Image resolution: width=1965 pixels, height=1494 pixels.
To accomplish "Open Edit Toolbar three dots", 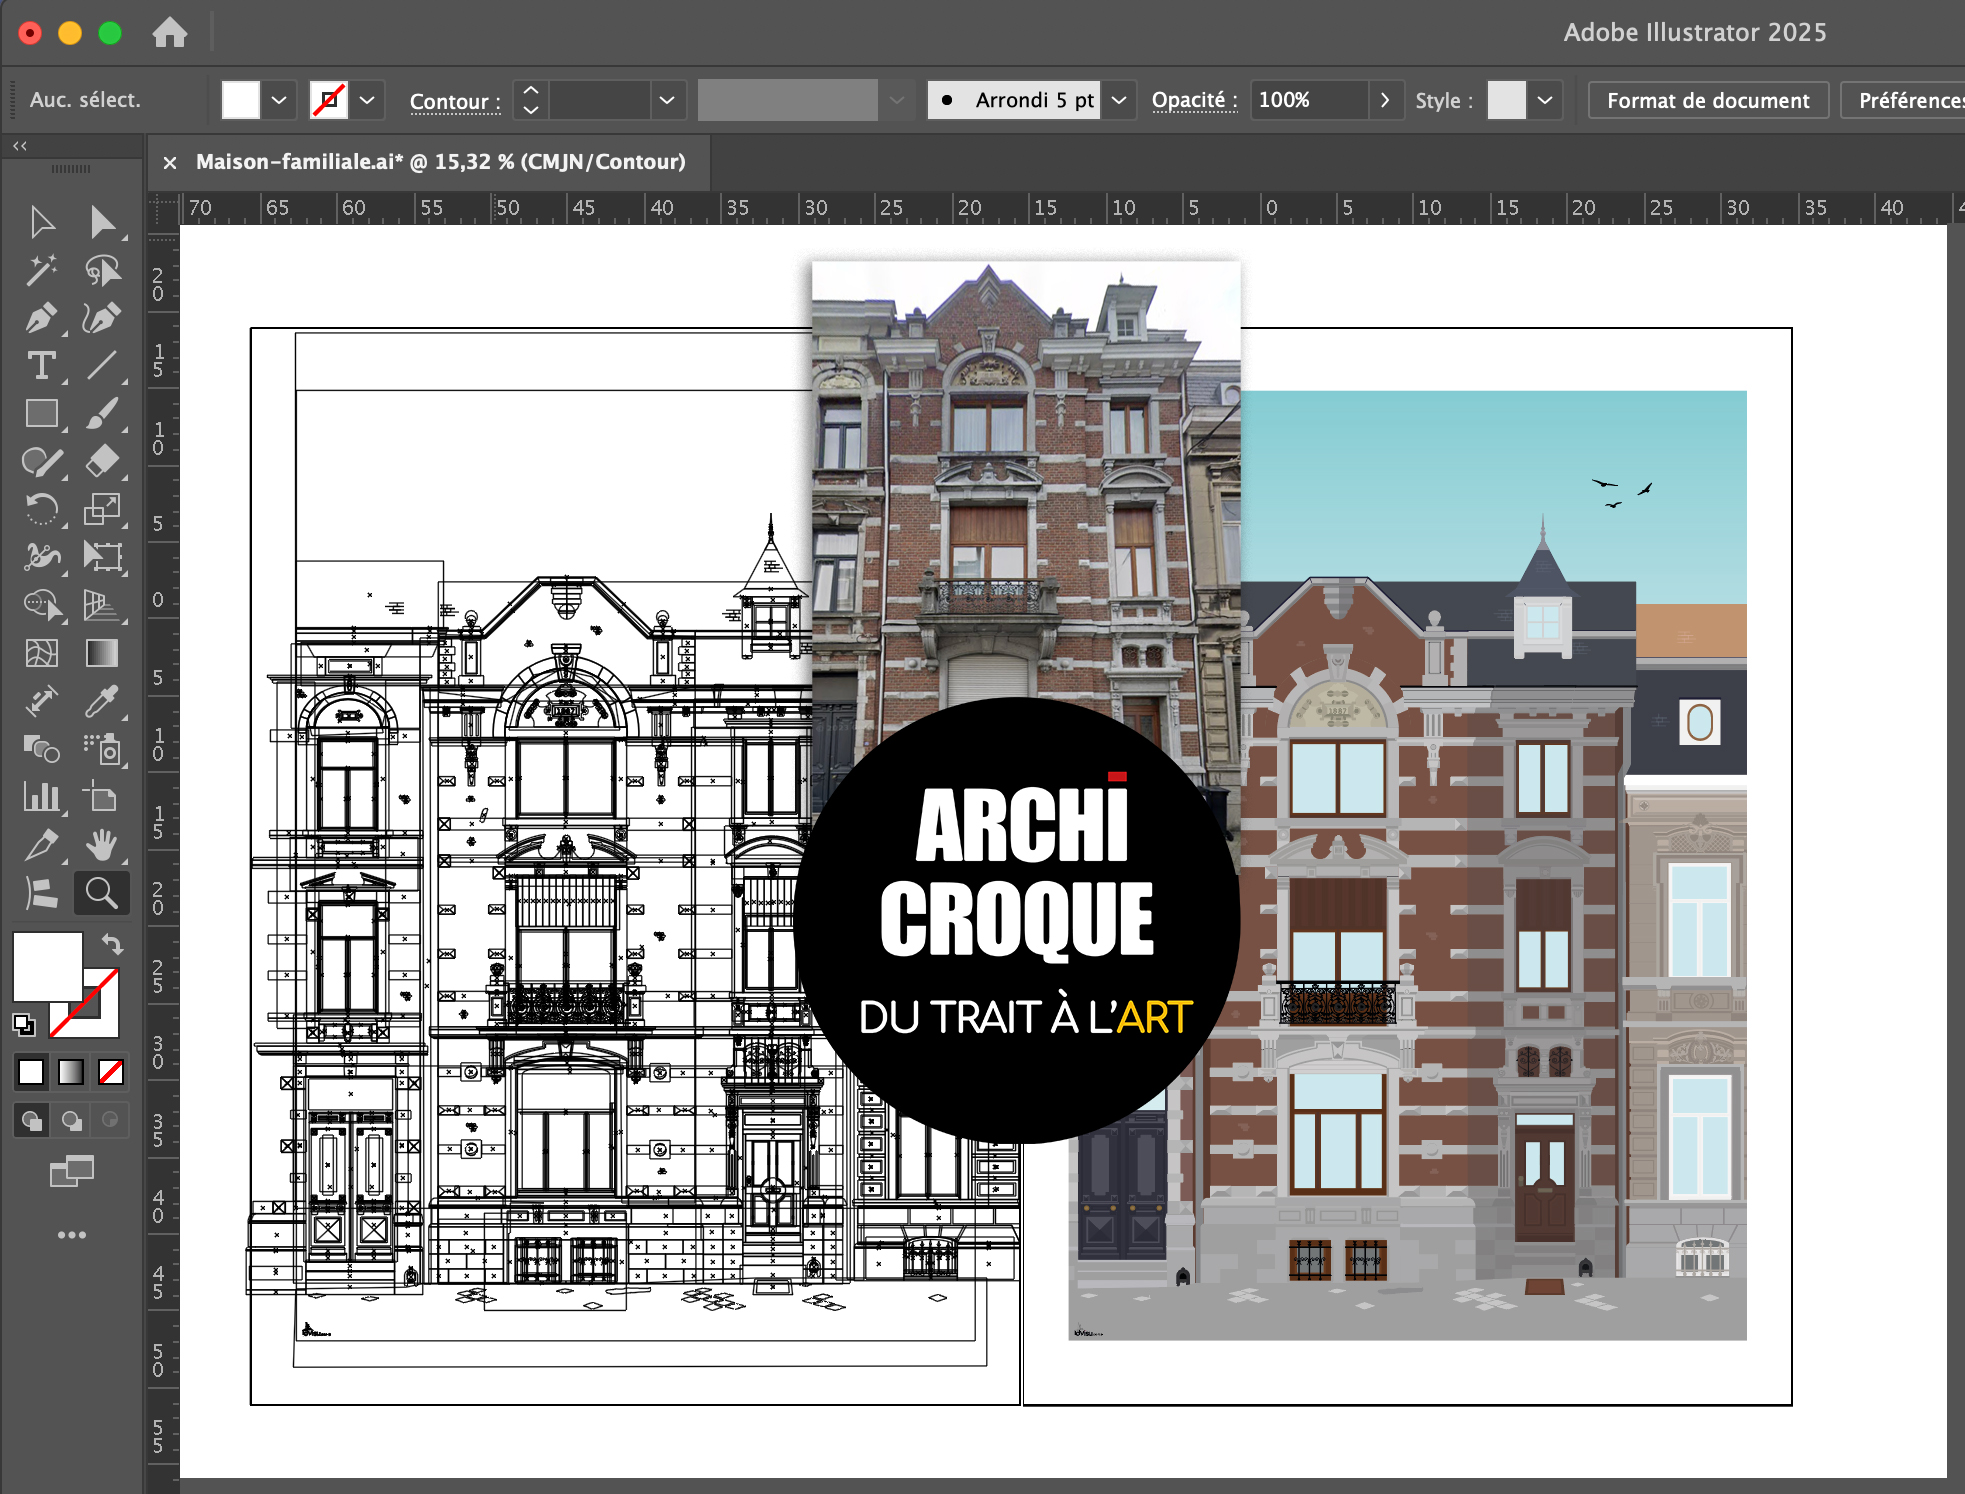I will 72,1235.
